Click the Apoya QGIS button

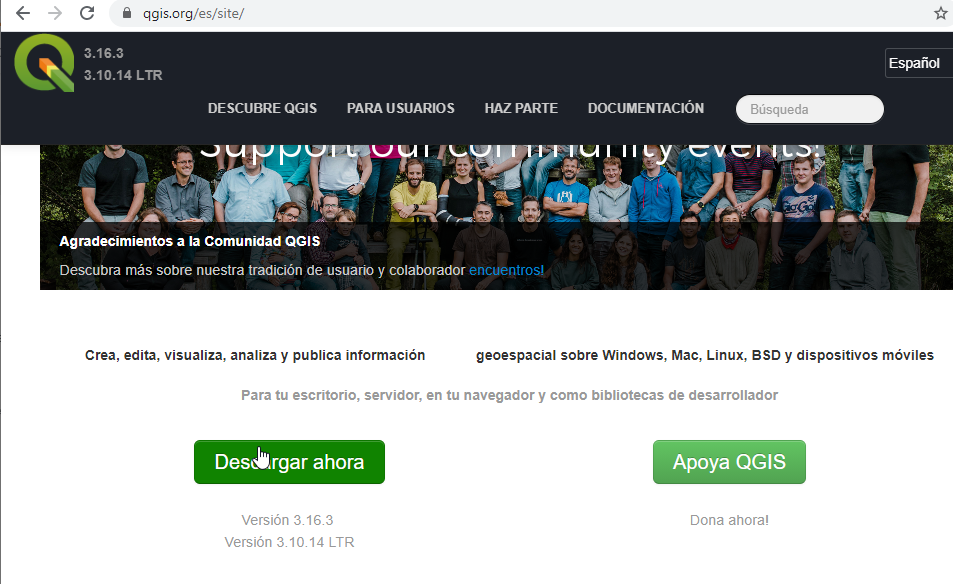pos(729,462)
